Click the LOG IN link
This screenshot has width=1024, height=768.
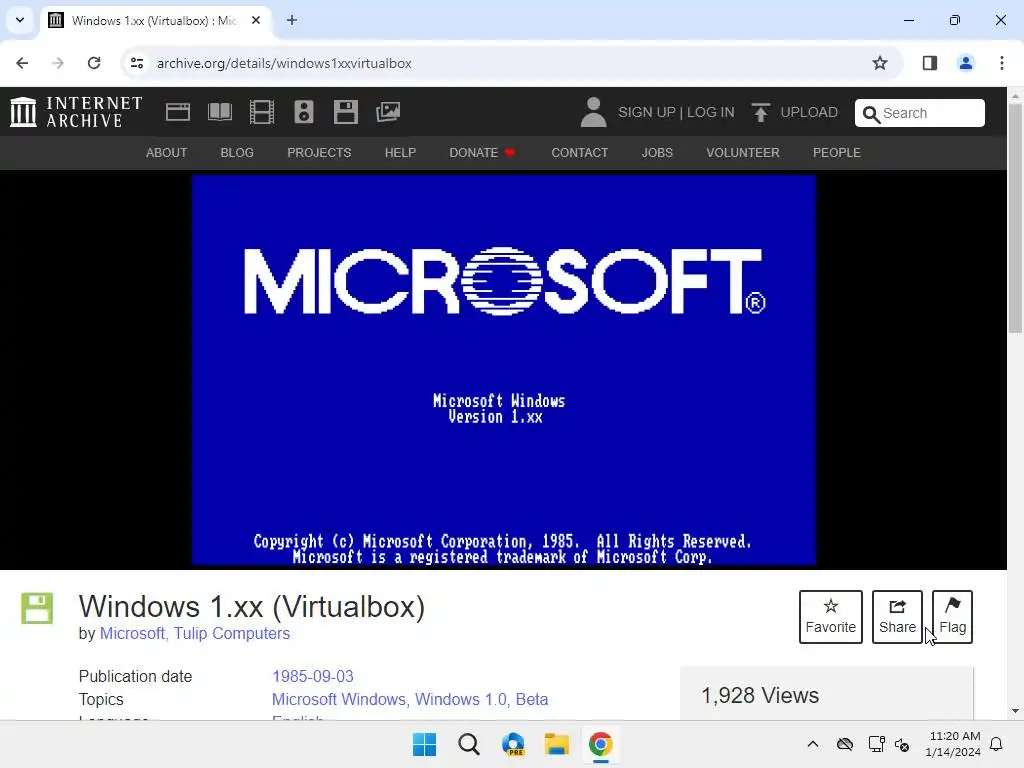[711, 112]
